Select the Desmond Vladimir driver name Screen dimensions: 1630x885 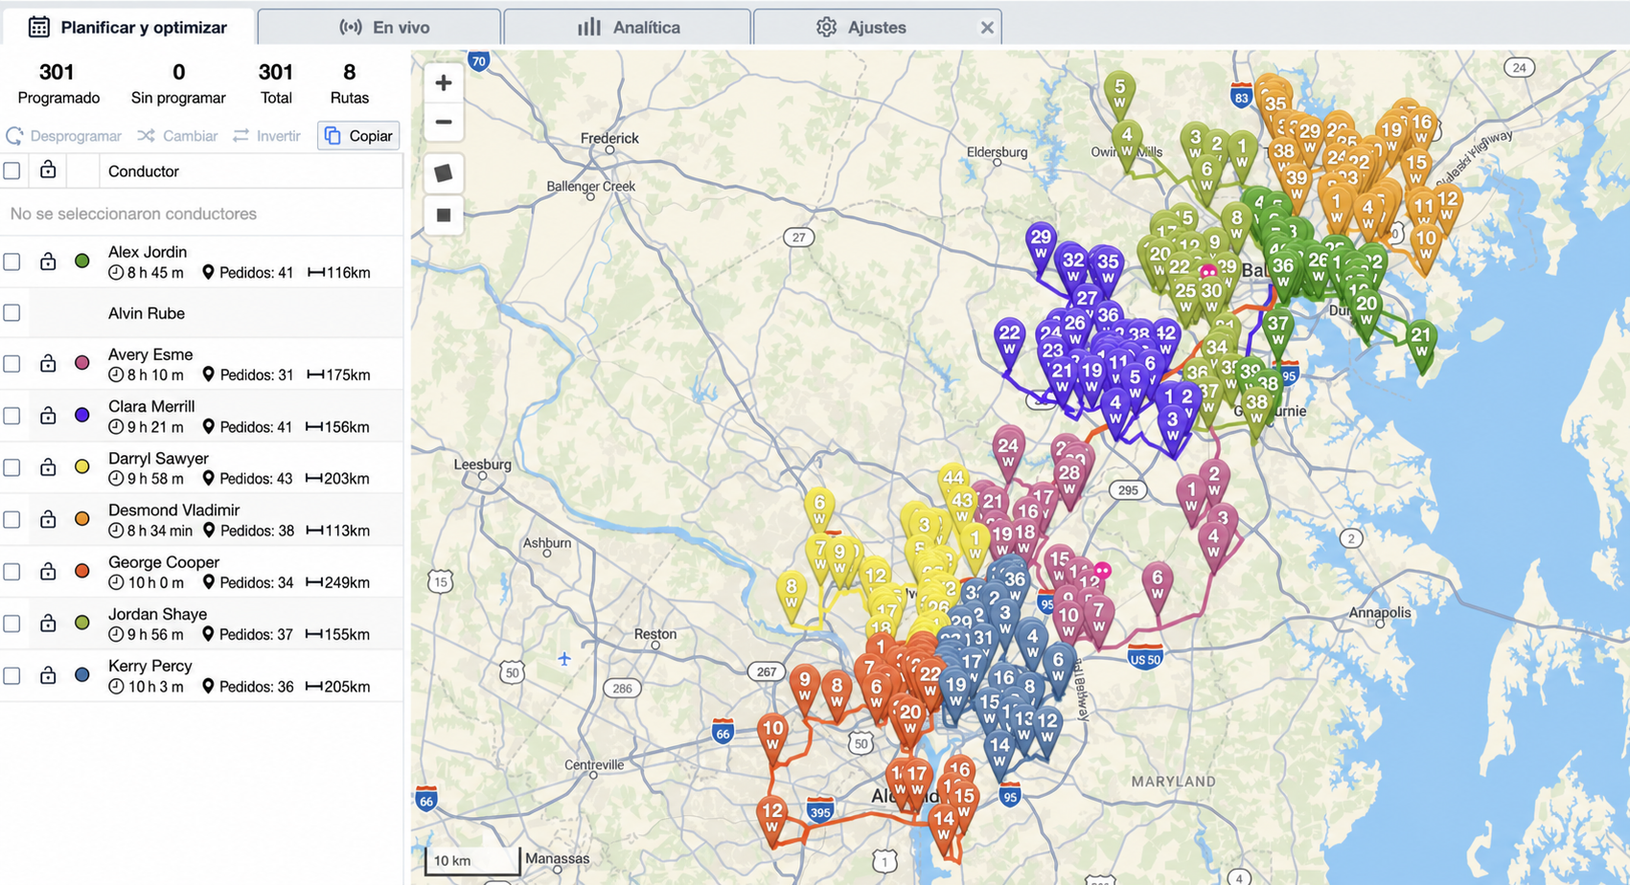click(x=174, y=510)
